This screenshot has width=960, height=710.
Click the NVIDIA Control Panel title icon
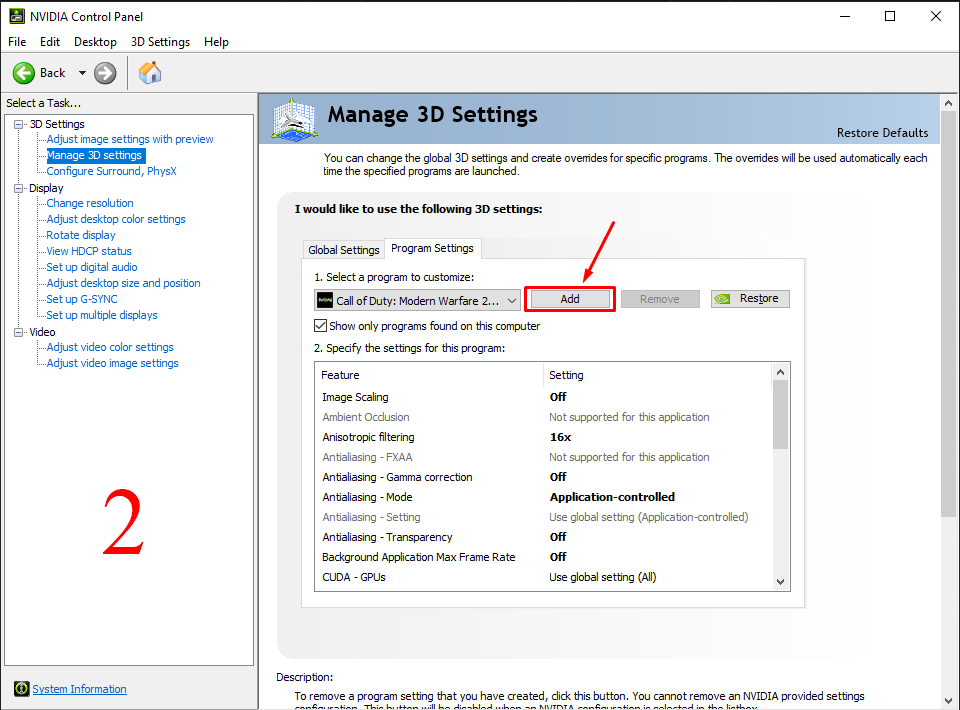point(17,16)
